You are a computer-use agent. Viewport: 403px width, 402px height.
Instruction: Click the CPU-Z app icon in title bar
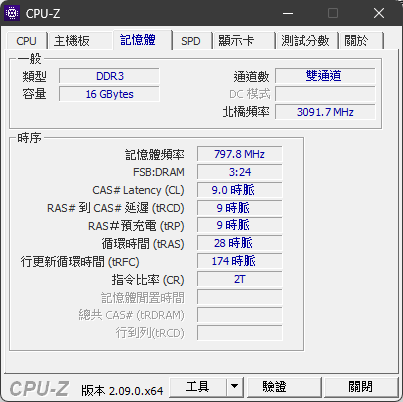tap(12, 13)
